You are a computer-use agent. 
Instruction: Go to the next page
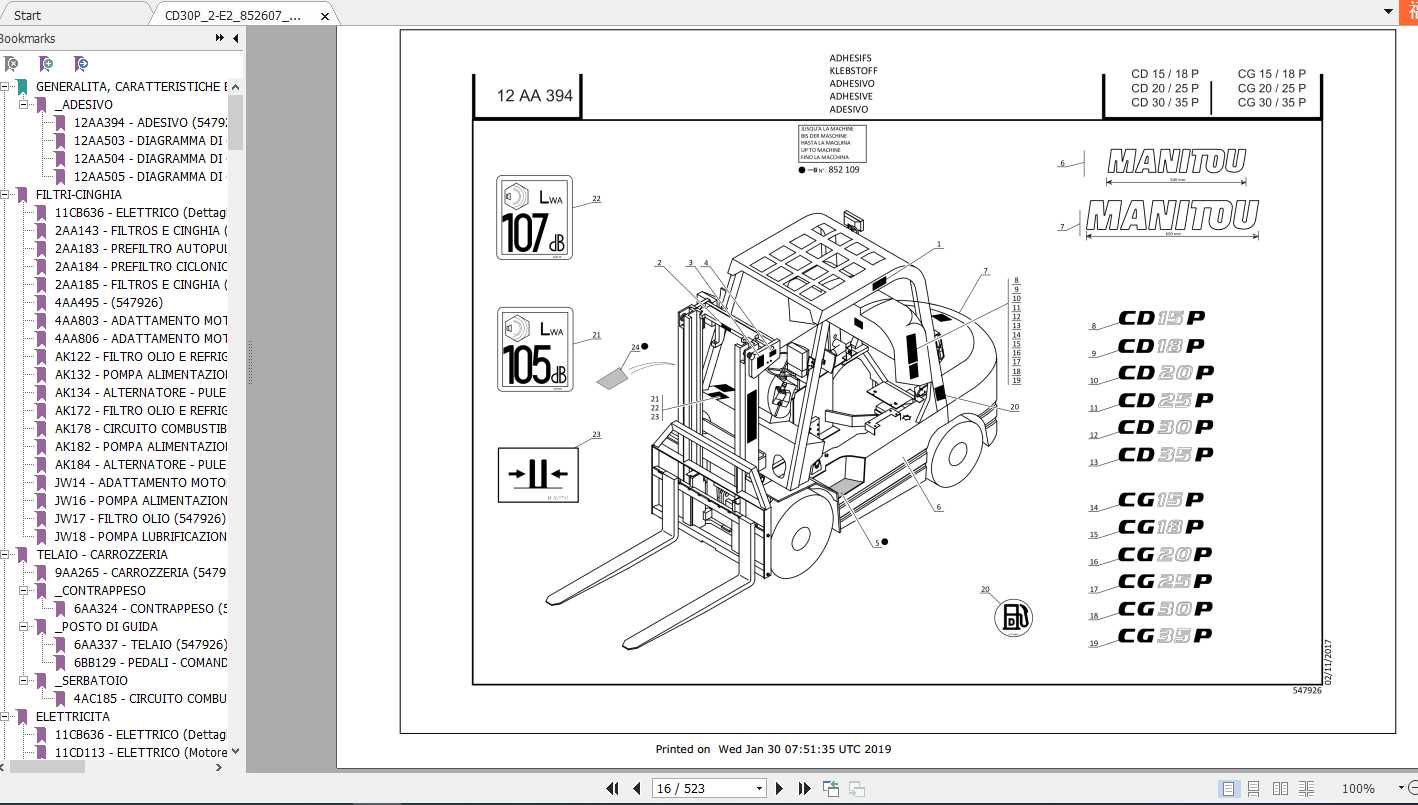point(780,788)
